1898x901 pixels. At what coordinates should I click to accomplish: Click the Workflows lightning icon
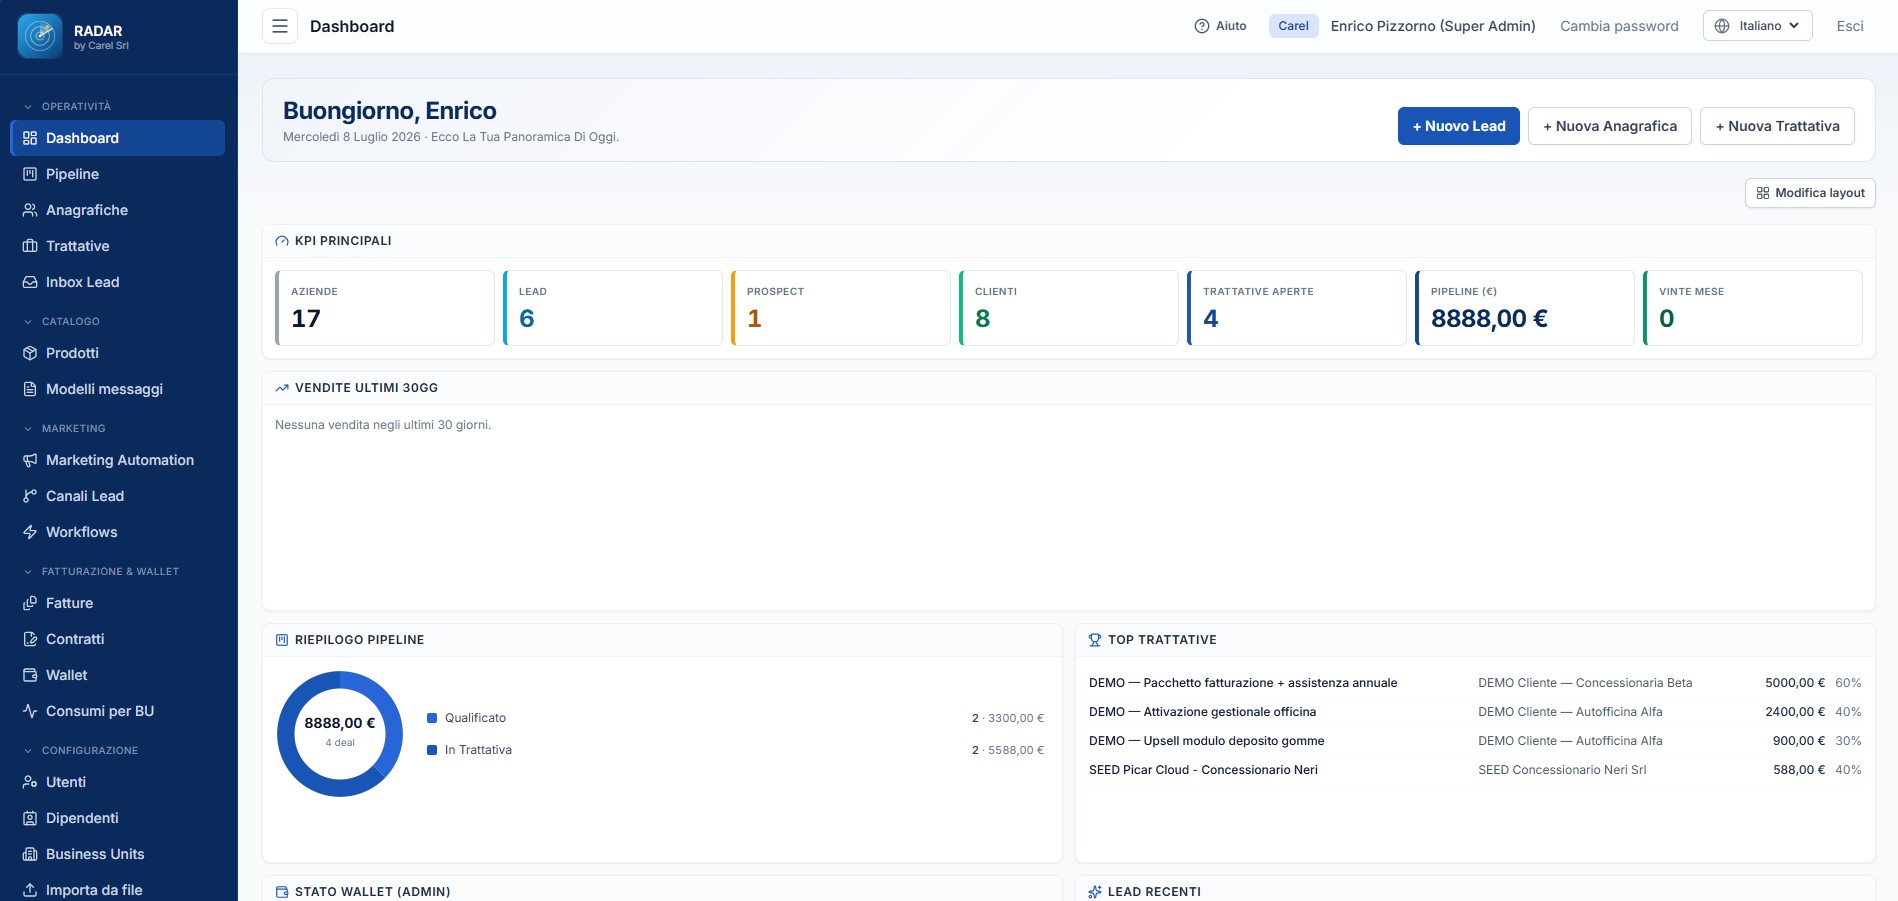[x=30, y=532]
